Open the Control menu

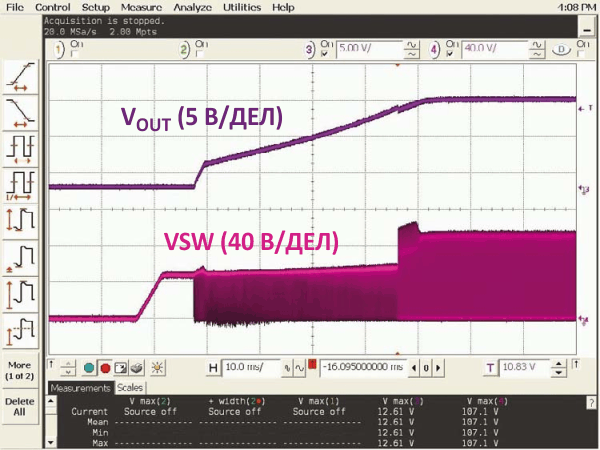[52, 7]
